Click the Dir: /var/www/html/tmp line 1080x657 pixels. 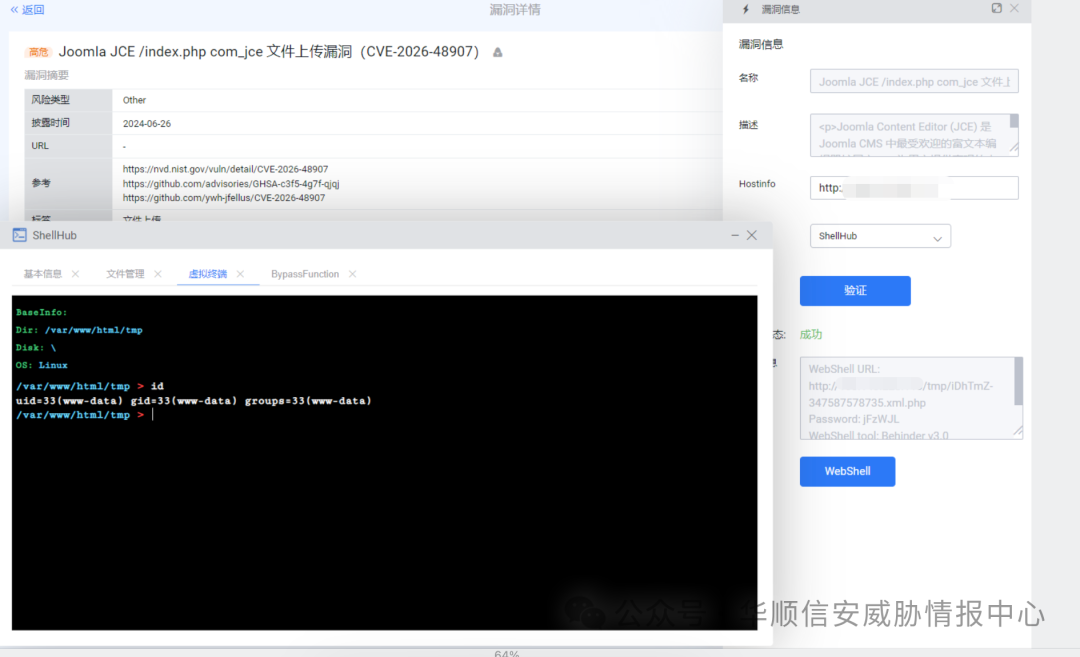click(79, 331)
